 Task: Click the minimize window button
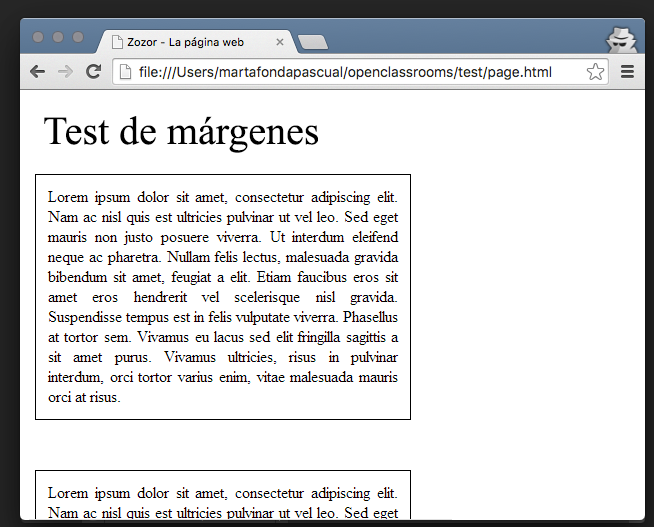tap(58, 37)
